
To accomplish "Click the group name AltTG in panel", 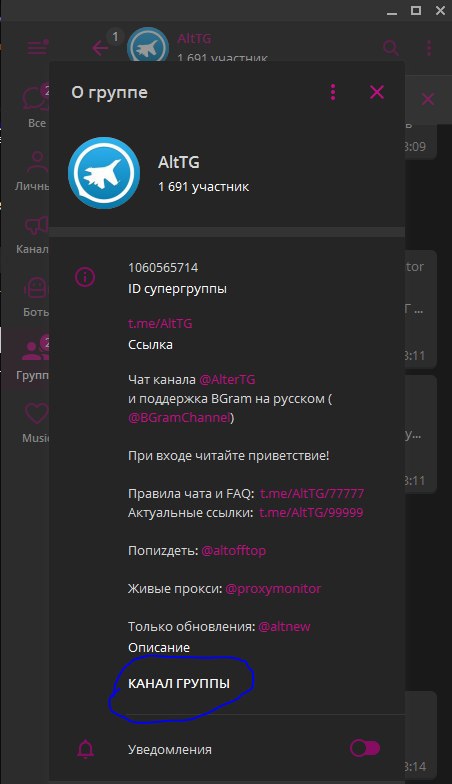I will (178, 162).
